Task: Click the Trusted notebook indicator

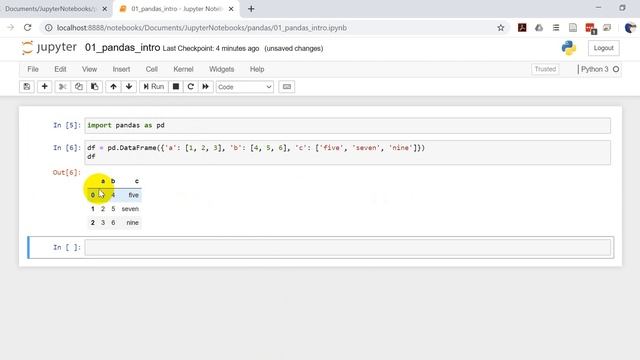Action: (545, 69)
